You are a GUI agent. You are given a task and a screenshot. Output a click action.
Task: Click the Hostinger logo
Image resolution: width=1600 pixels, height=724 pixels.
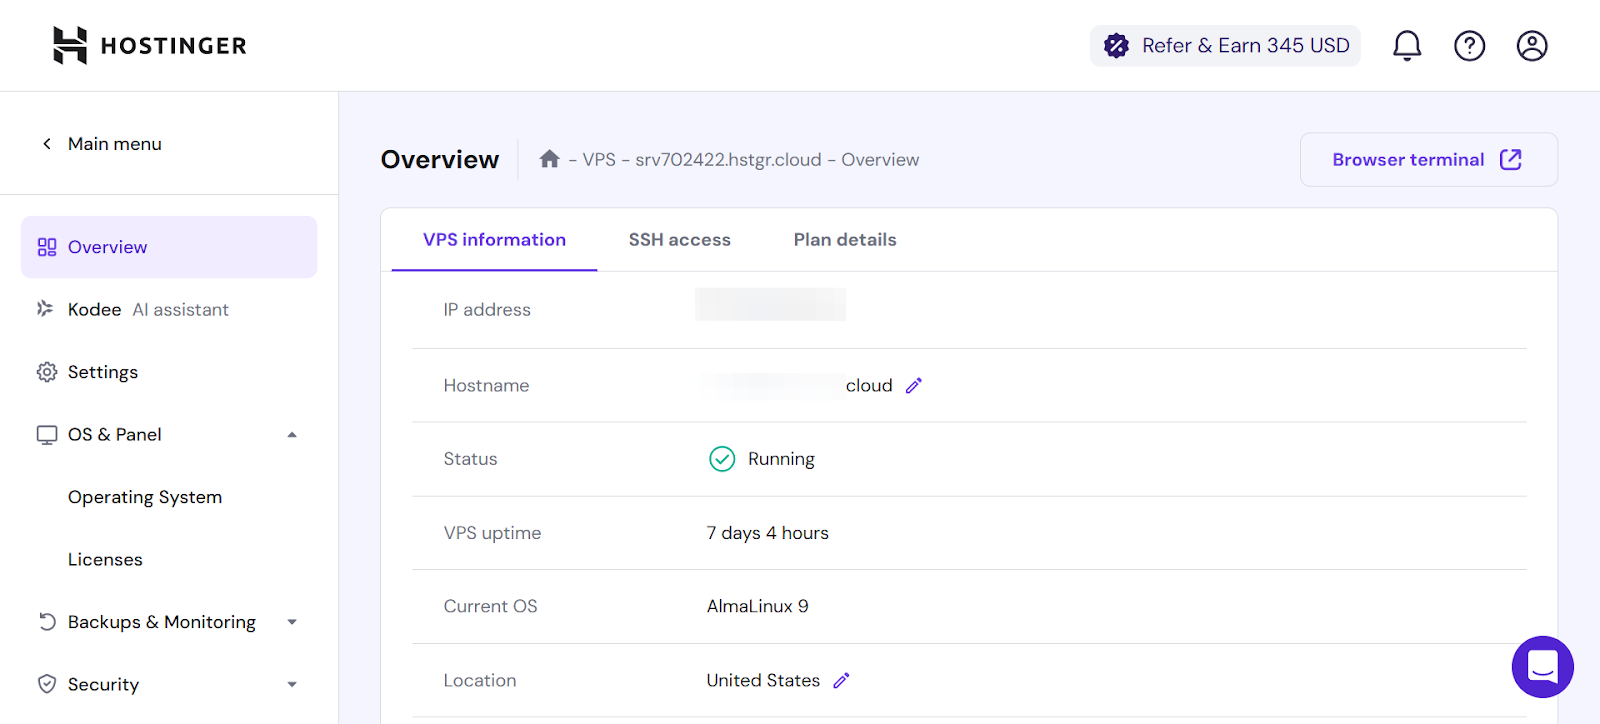click(x=150, y=45)
